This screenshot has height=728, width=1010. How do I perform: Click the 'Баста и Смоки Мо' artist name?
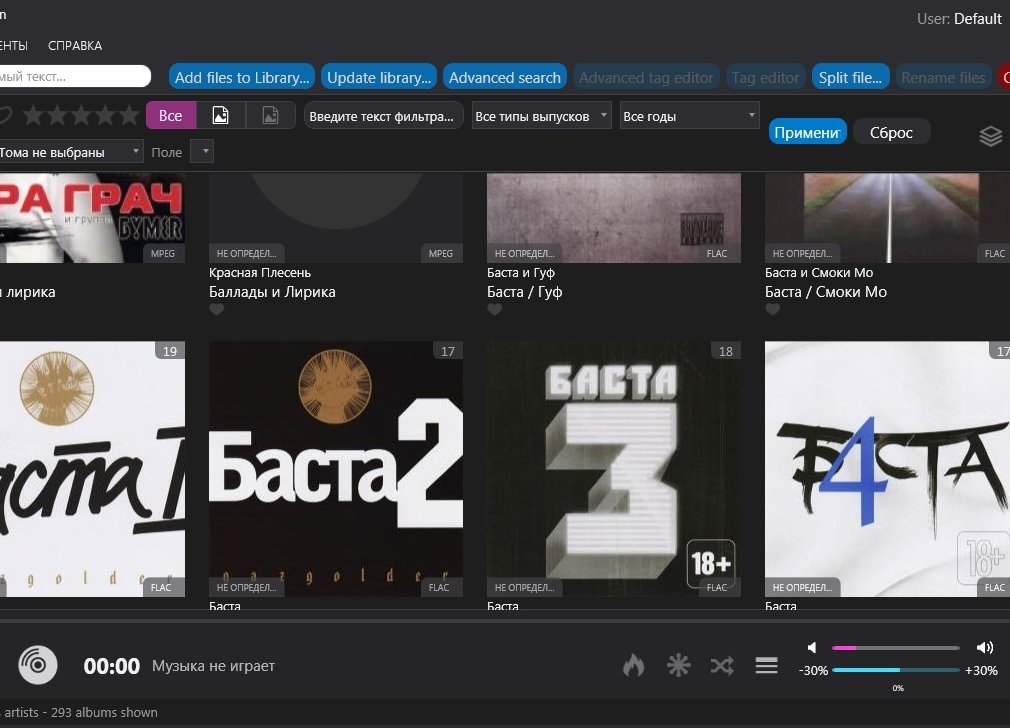pyautogui.click(x=819, y=273)
